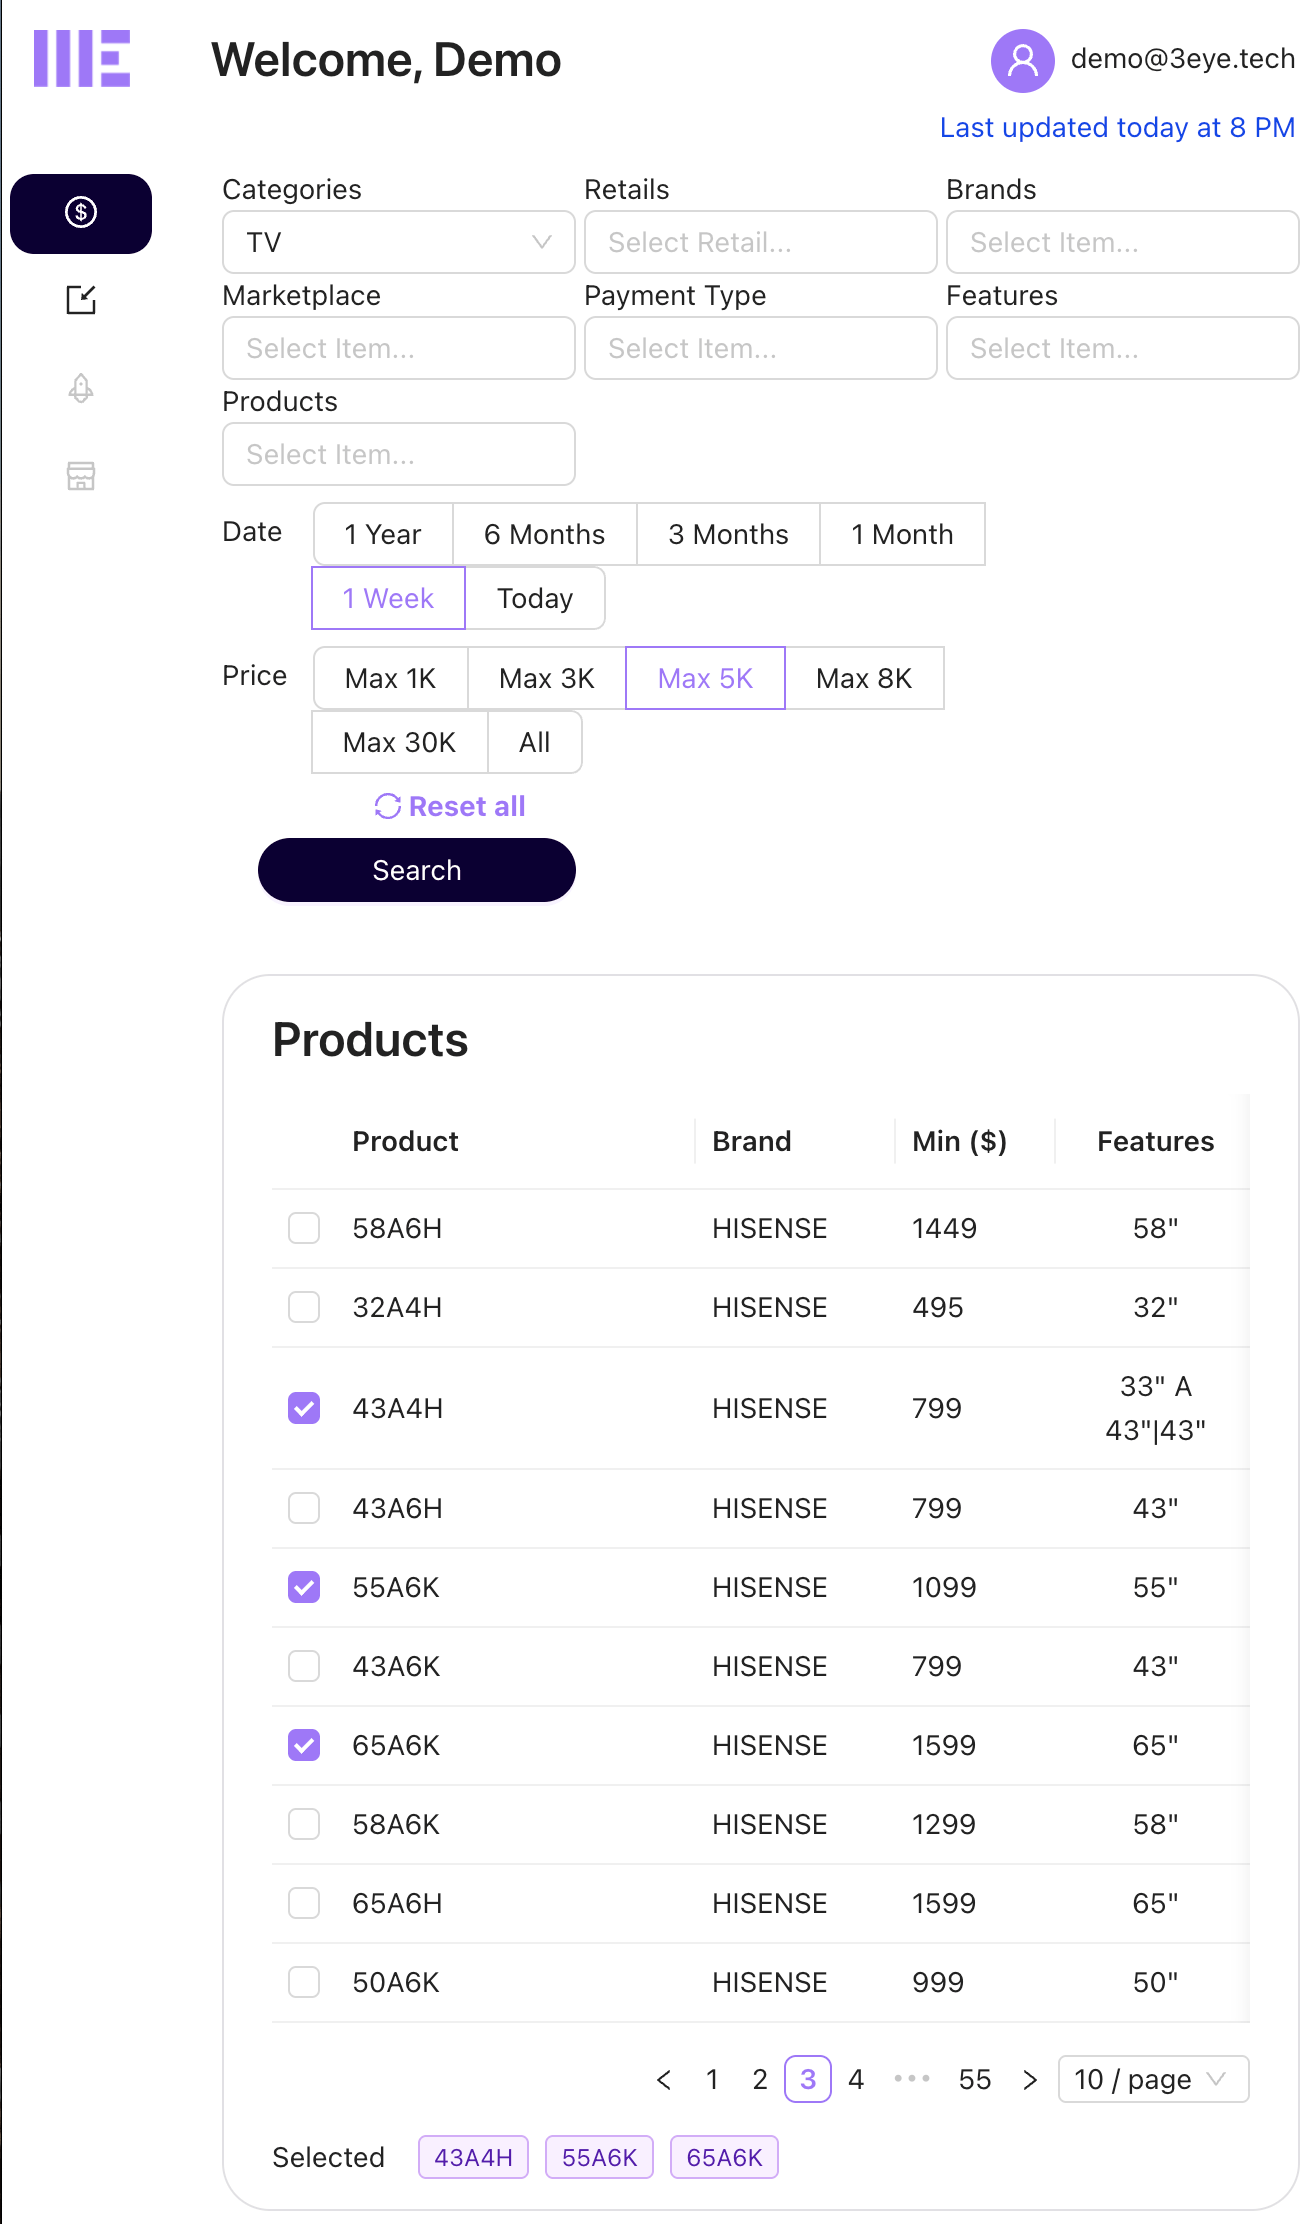
Task: Uncheck the 65A6K product checkbox
Action: tap(304, 1745)
